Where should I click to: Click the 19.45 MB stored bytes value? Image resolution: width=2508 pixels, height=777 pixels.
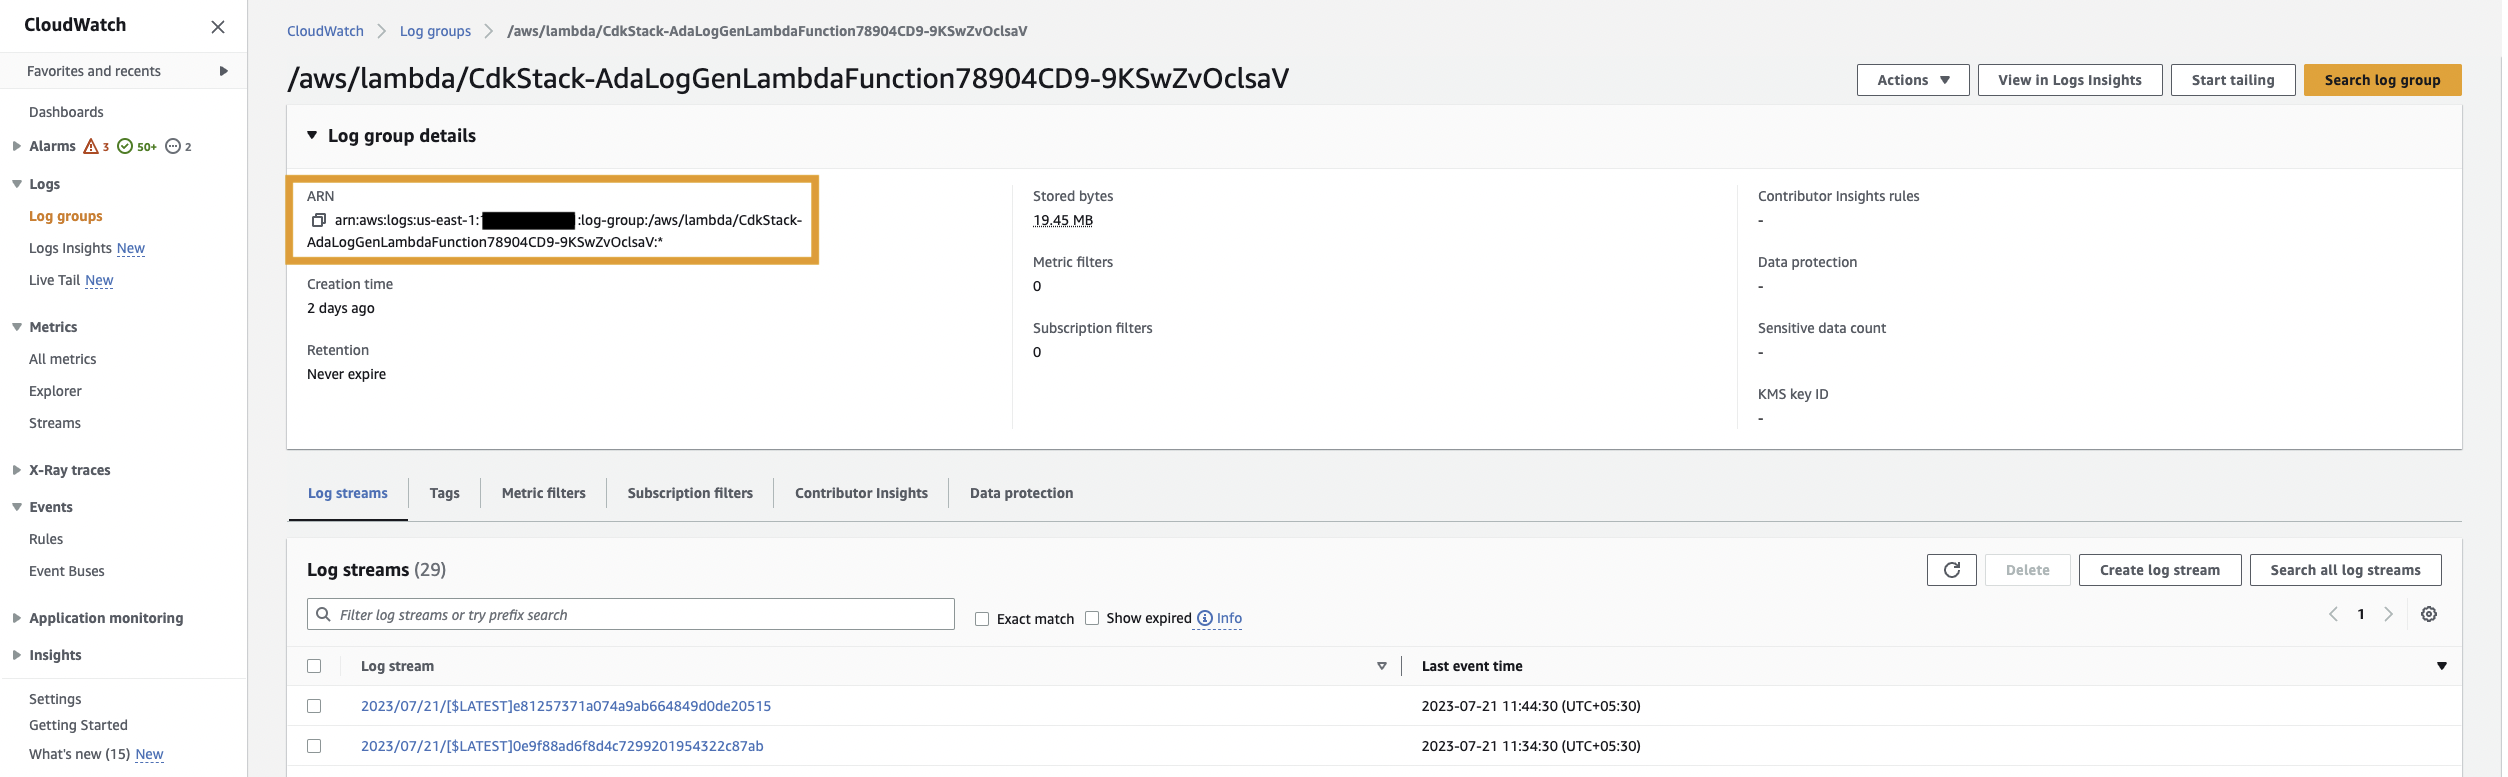(1063, 220)
